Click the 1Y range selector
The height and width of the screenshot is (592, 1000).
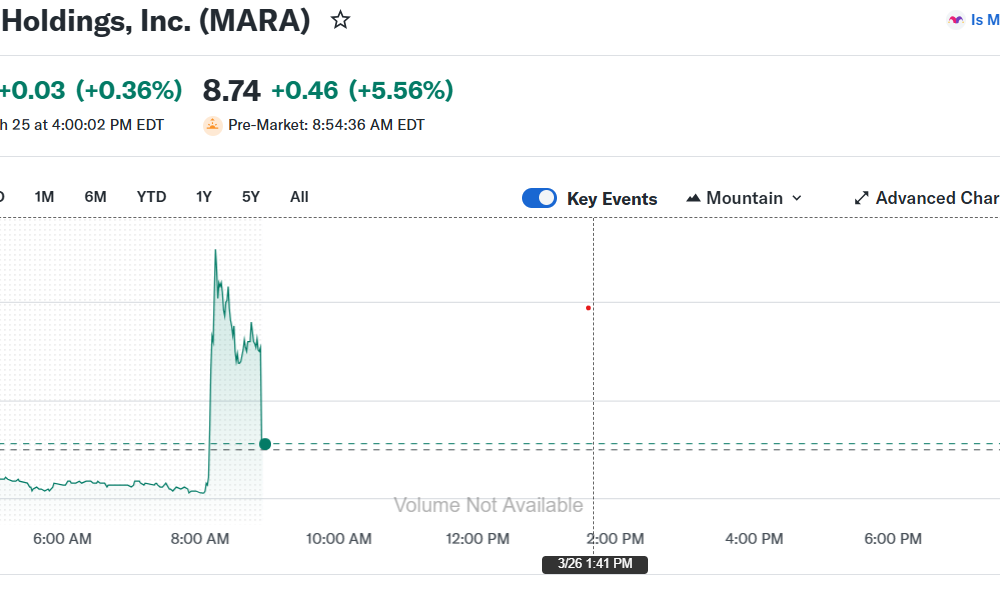[x=203, y=197]
